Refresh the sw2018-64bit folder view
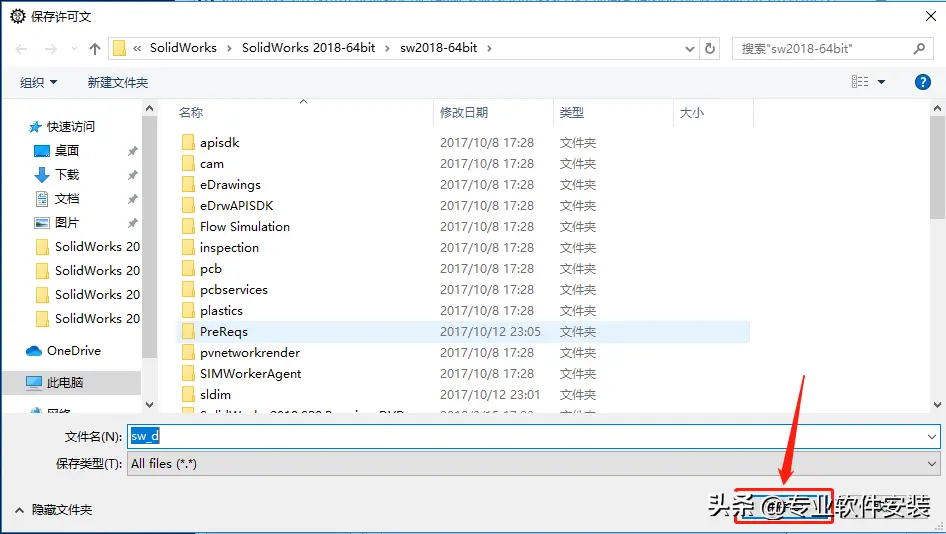Screen dimensions: 946x534 tap(710, 48)
